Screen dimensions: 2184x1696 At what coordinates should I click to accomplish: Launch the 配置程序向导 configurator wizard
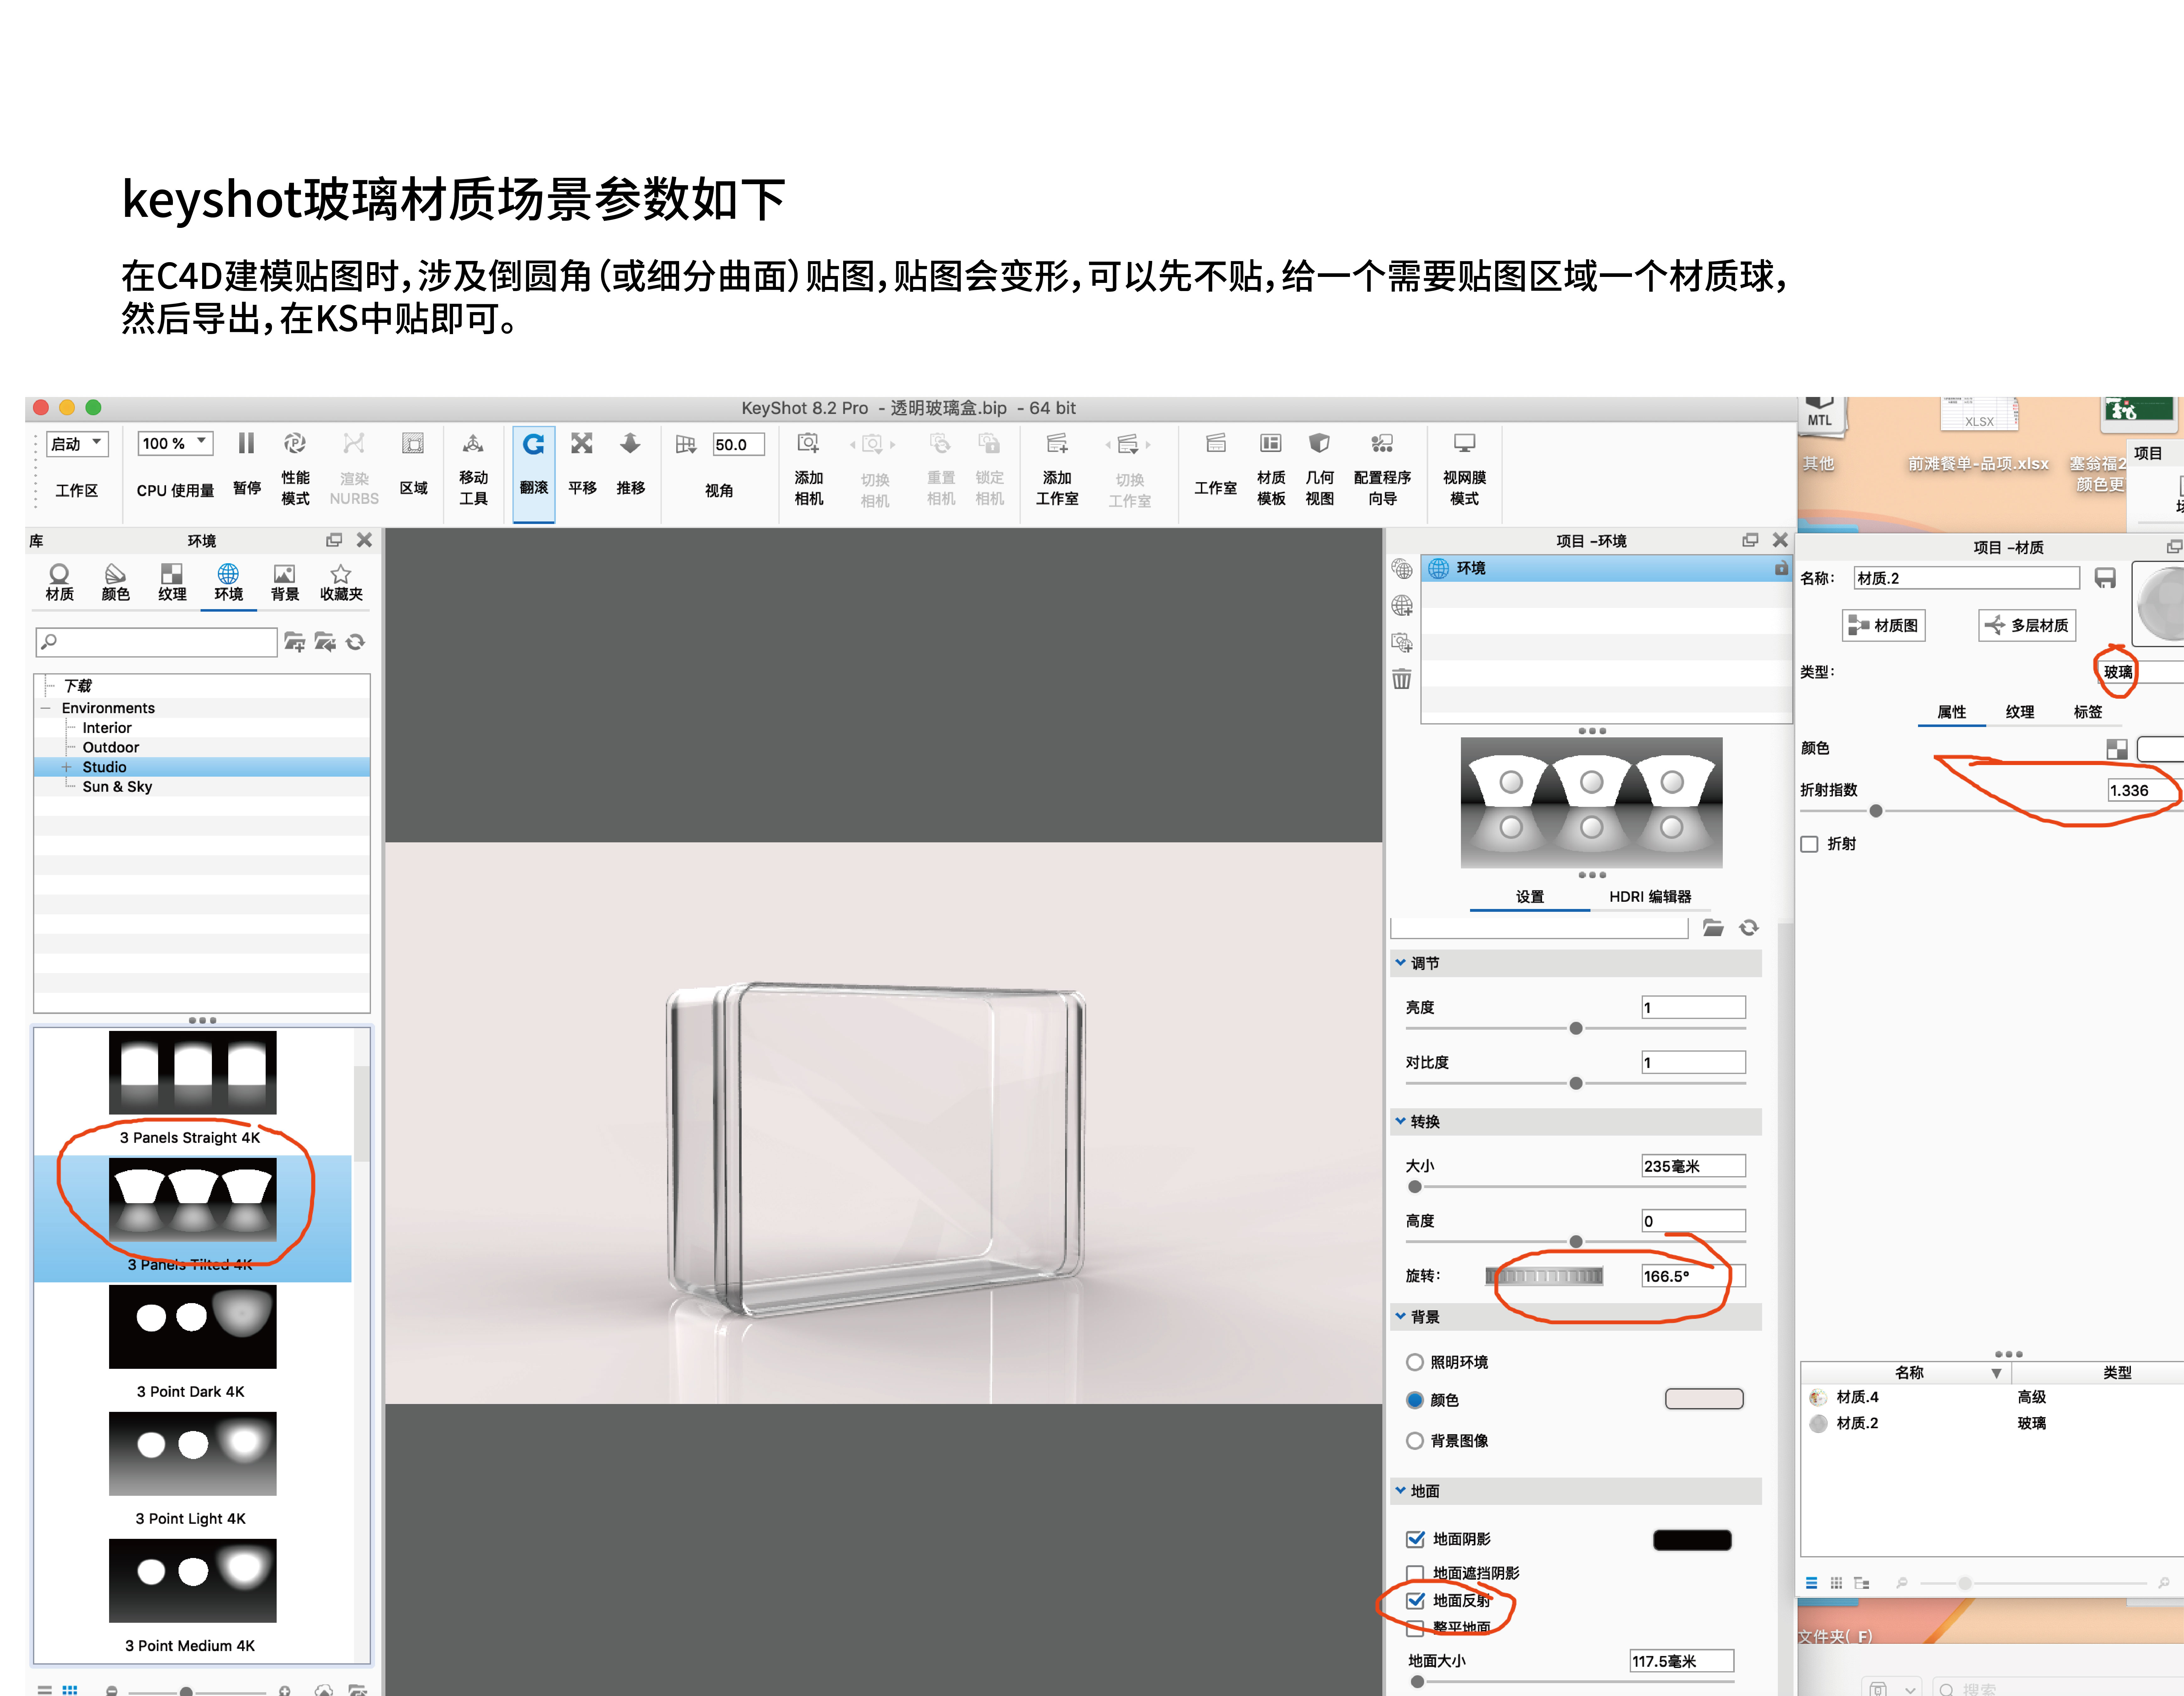click(x=1382, y=443)
